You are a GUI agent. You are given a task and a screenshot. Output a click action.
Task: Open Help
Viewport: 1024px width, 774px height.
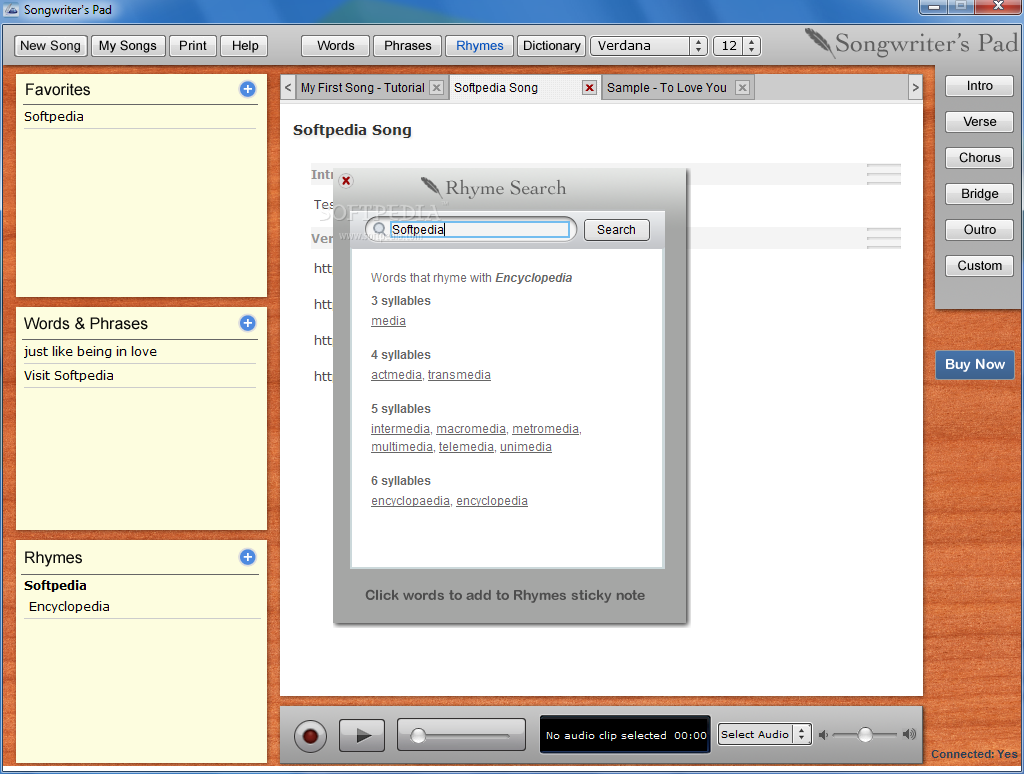(x=245, y=46)
